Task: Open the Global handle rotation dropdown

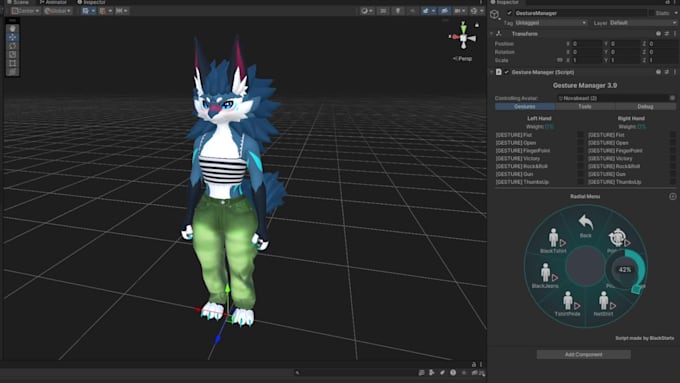Action: pos(58,11)
